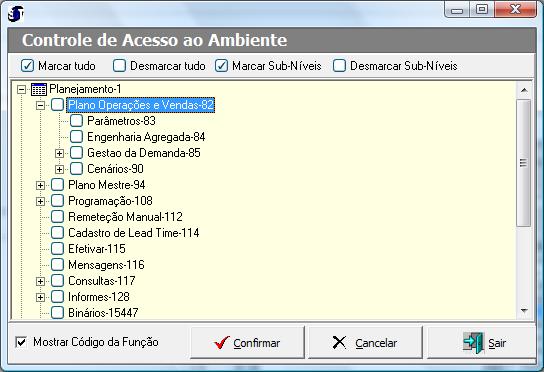544x372 pixels.
Task: Select the Remeteção Manual-112 tree item
Action: click(x=125, y=217)
